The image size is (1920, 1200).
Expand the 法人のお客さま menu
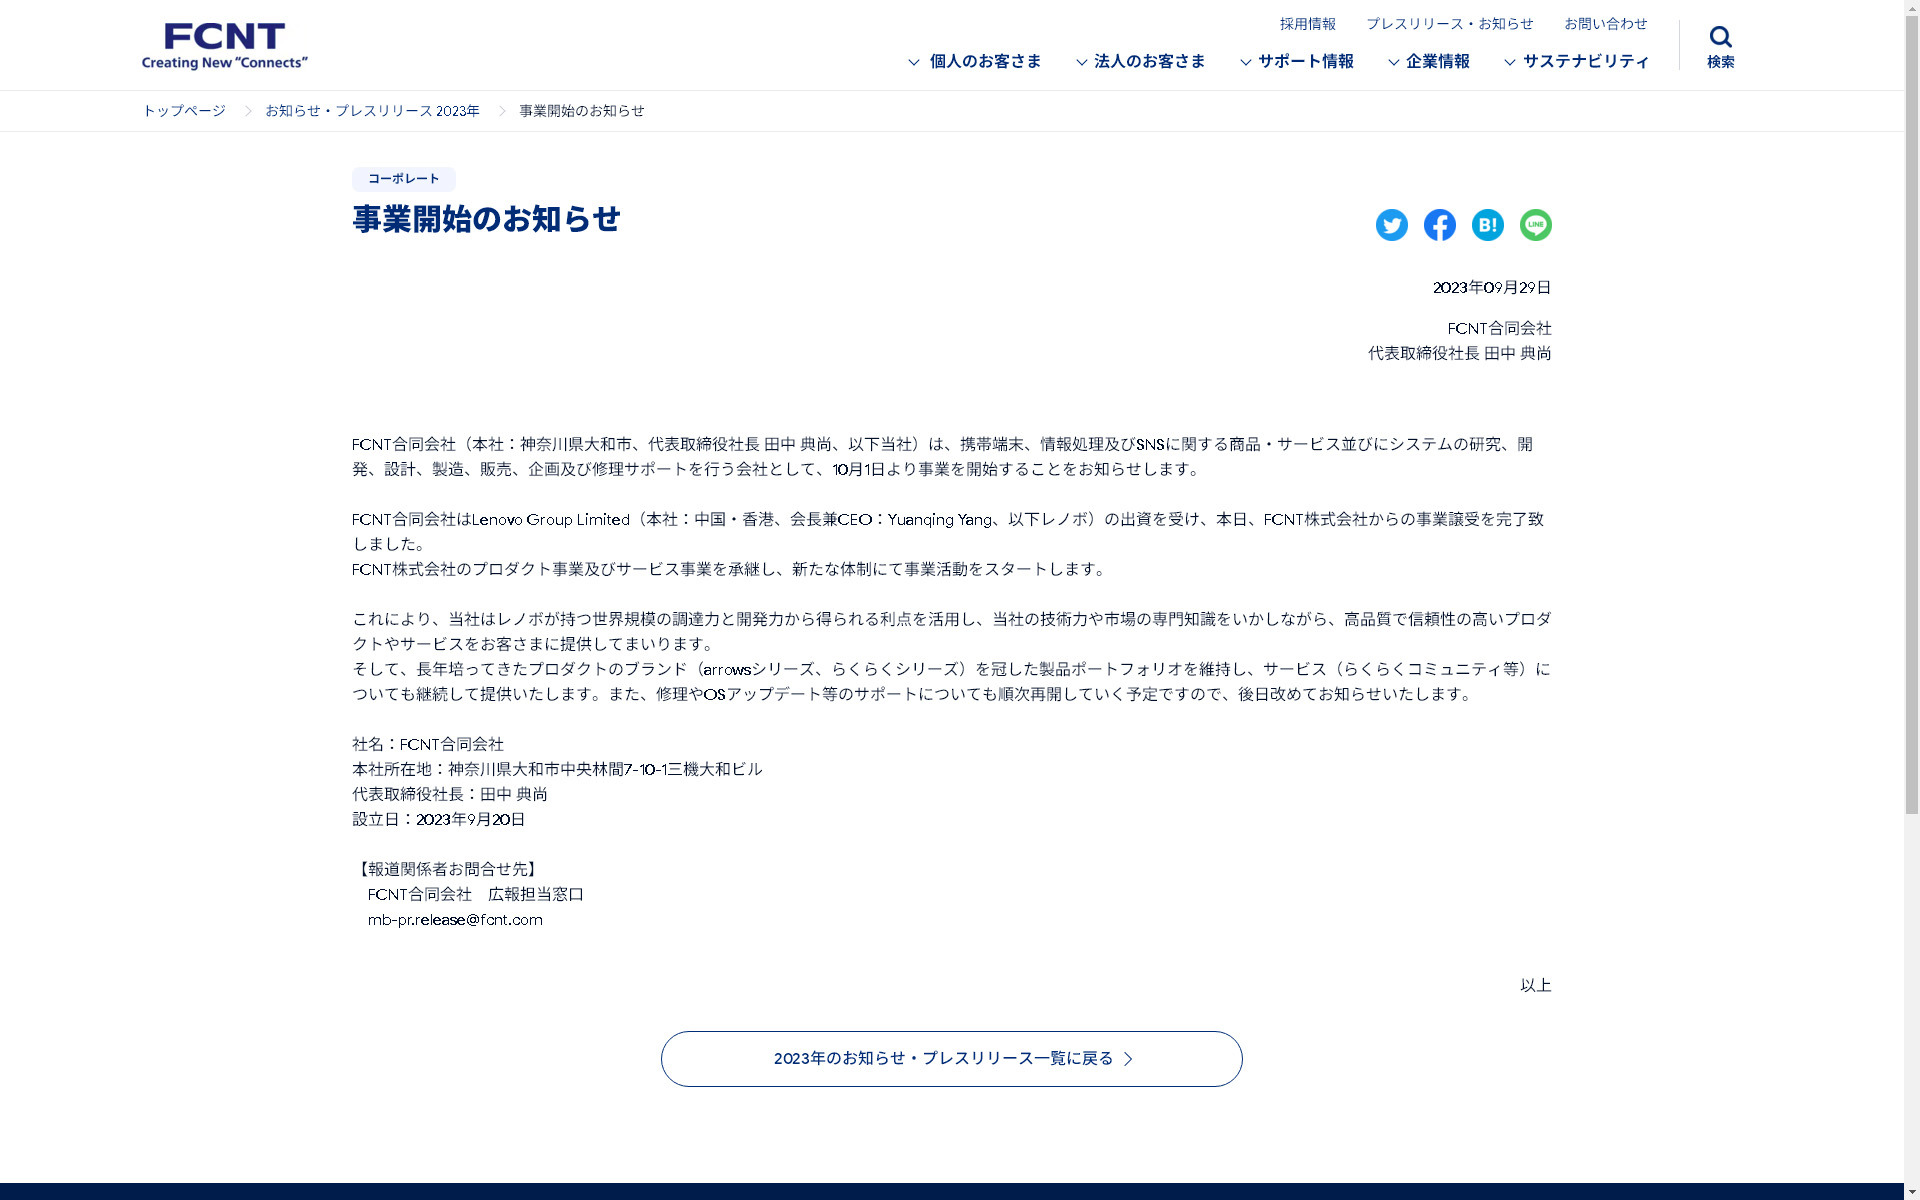pos(1141,62)
